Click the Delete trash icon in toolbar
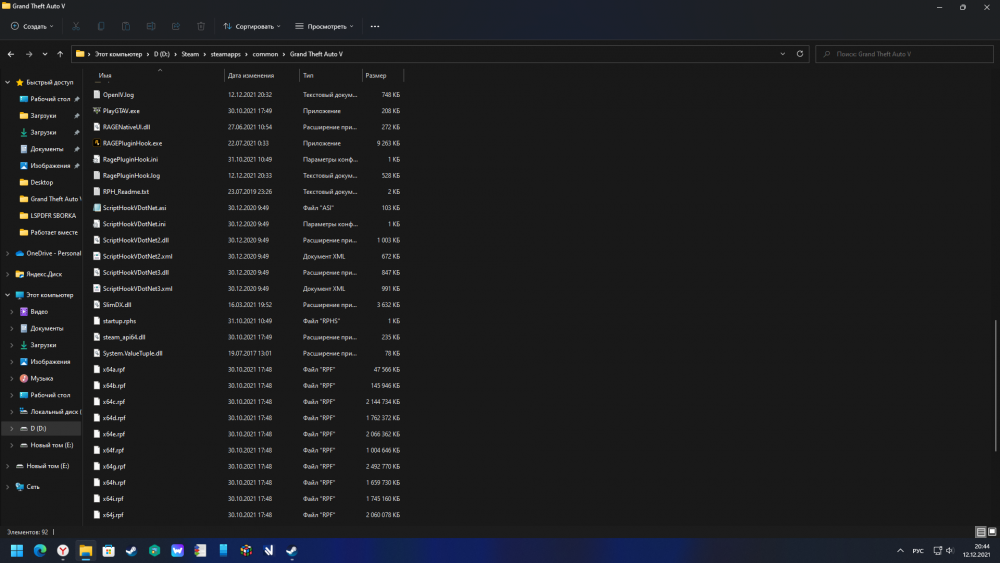Image resolution: width=1000 pixels, height=563 pixels. pos(201,26)
